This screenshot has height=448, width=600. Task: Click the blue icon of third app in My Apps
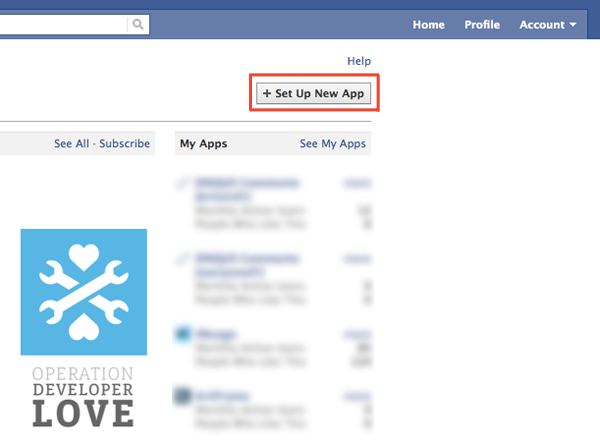pyautogui.click(x=183, y=334)
